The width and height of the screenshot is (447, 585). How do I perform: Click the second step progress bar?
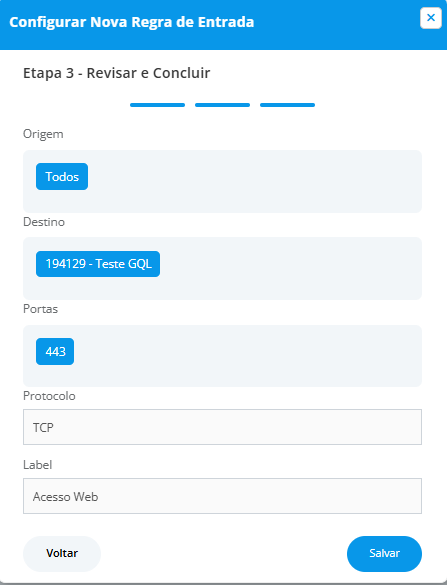click(x=222, y=105)
